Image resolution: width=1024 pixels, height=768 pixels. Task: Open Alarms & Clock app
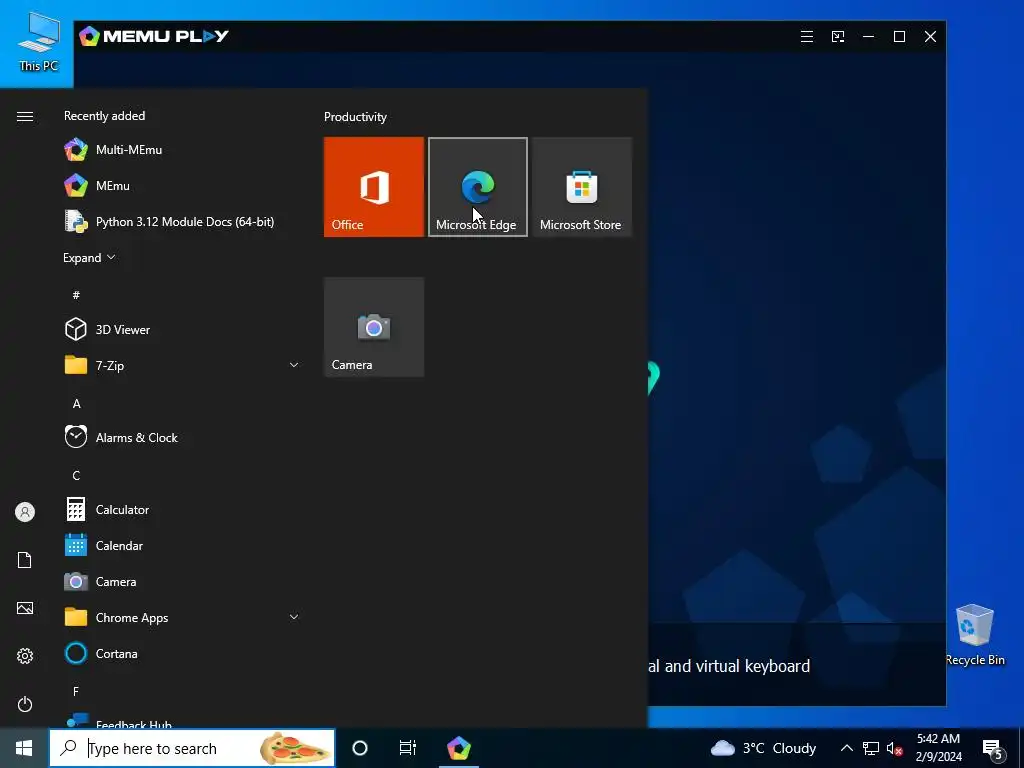pyautogui.click(x=182, y=438)
